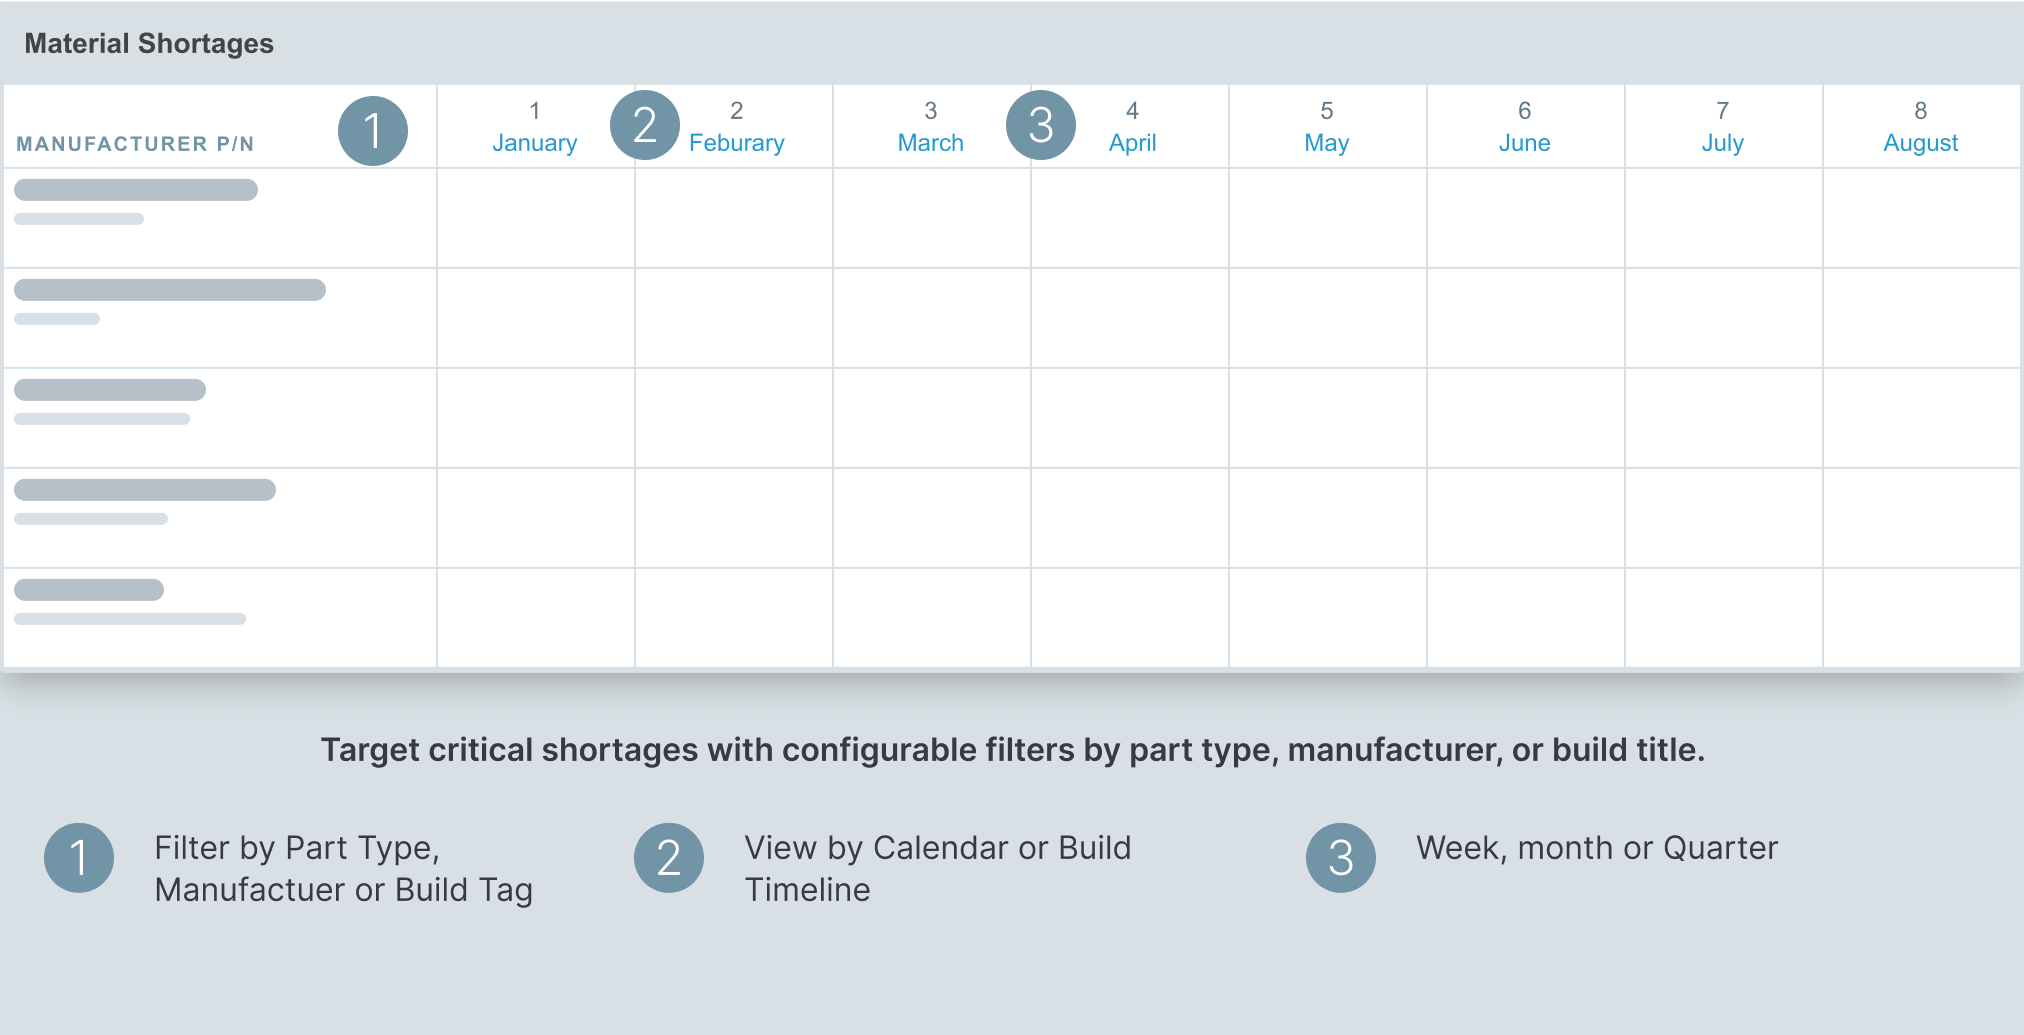Open the March column header
2024x1035 pixels.
pos(931,127)
